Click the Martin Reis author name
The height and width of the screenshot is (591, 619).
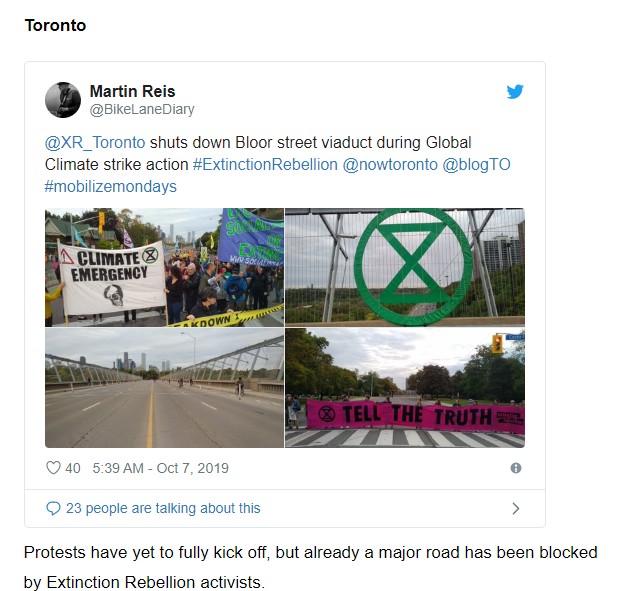click(x=135, y=91)
